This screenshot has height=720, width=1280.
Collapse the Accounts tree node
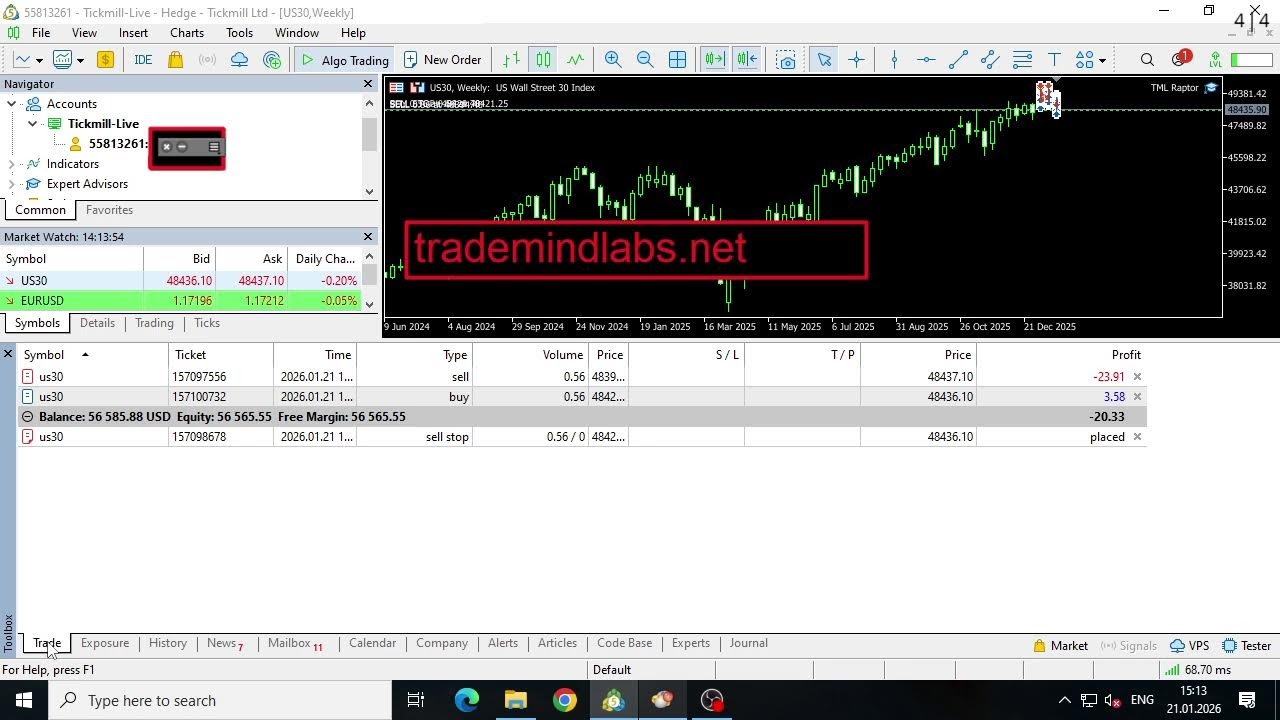(12, 104)
